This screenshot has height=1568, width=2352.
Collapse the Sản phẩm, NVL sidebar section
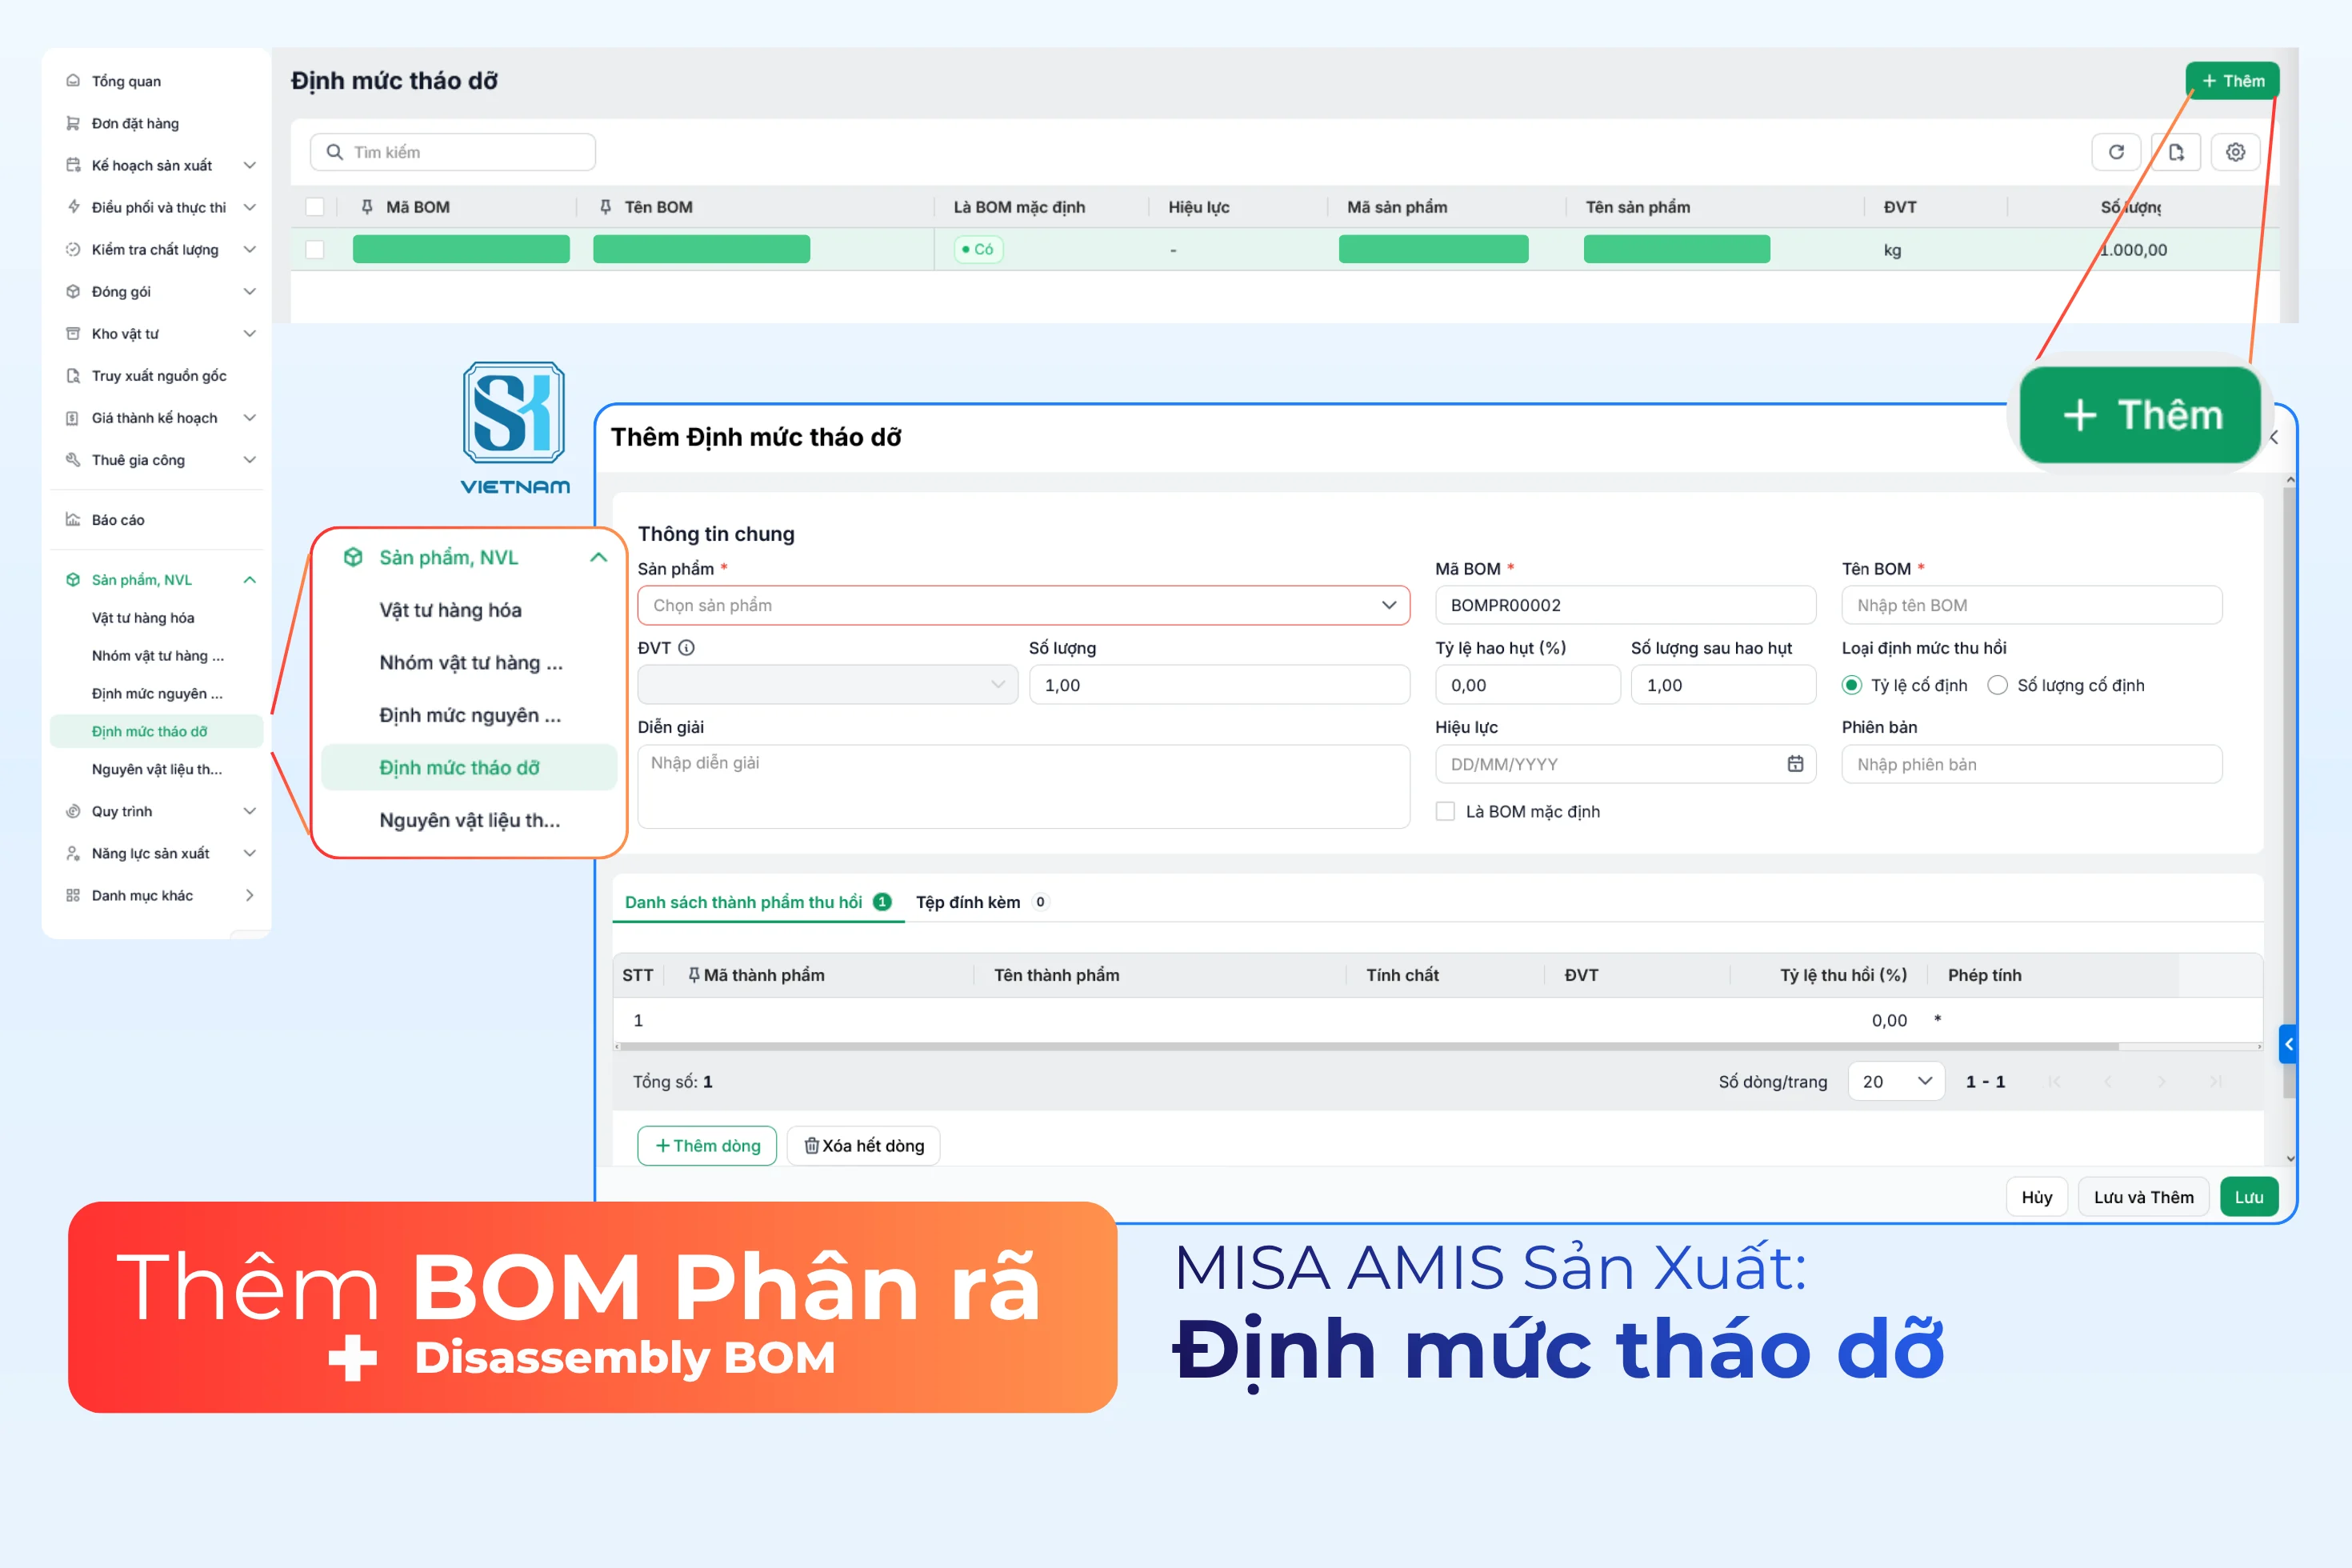click(250, 579)
